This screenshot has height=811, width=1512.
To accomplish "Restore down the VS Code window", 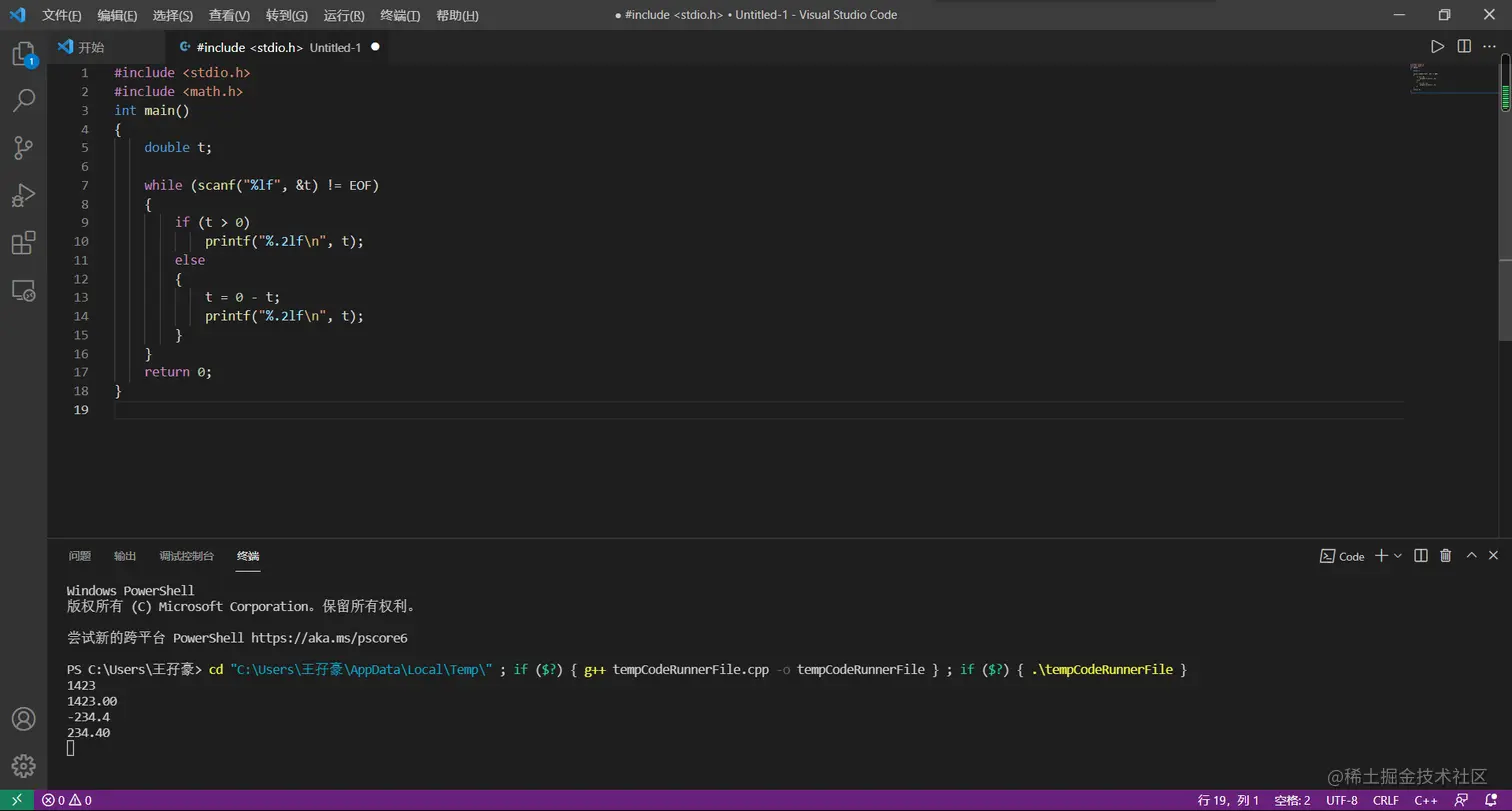I will pos(1444,15).
